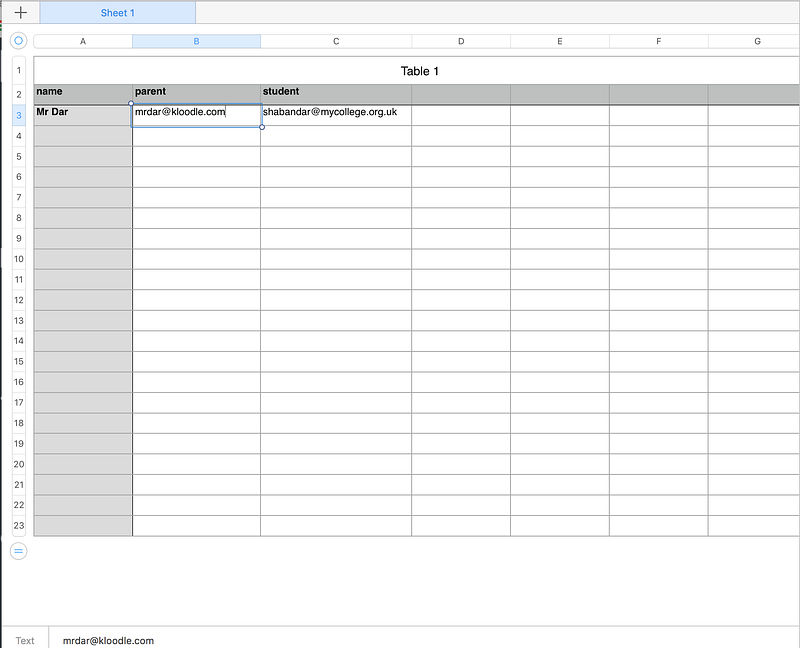
Task: Select row 7 header
Action: click(x=19, y=197)
